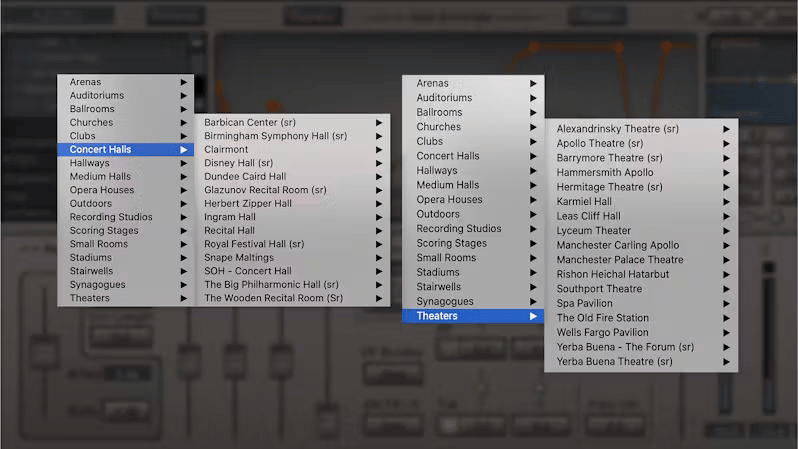
Task: Open Auditoriums in menu with Theaters highlighted
Action: click(473, 98)
